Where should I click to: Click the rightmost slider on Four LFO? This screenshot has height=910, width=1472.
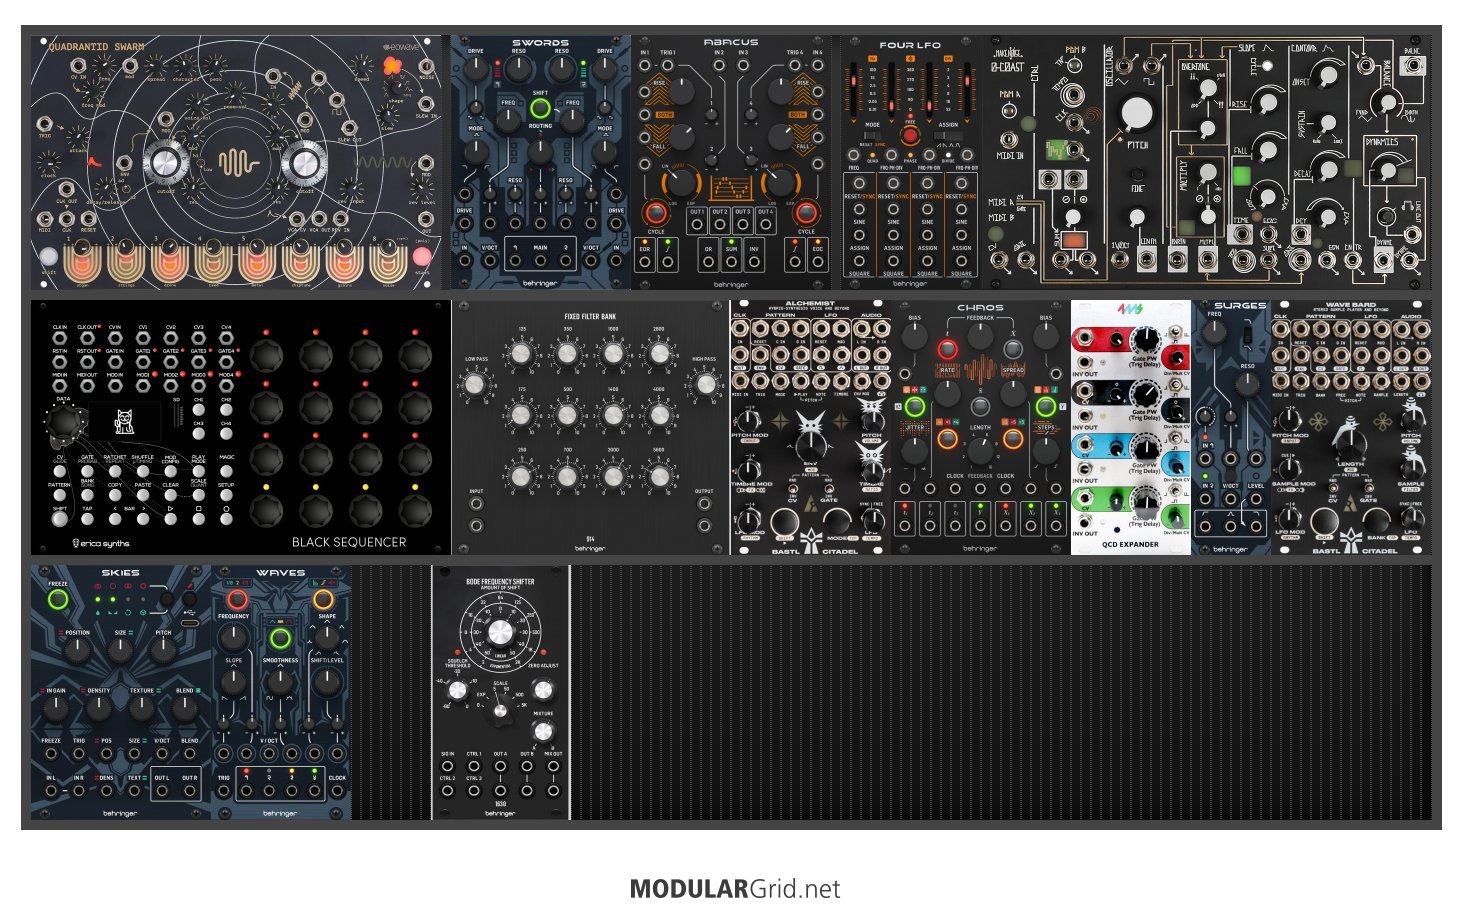[968, 92]
